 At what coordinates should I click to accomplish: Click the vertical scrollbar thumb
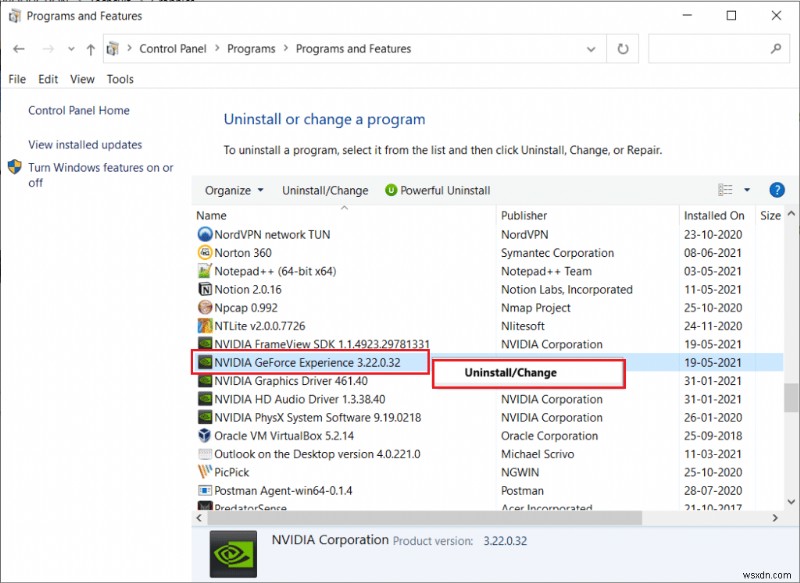pyautogui.click(x=791, y=397)
